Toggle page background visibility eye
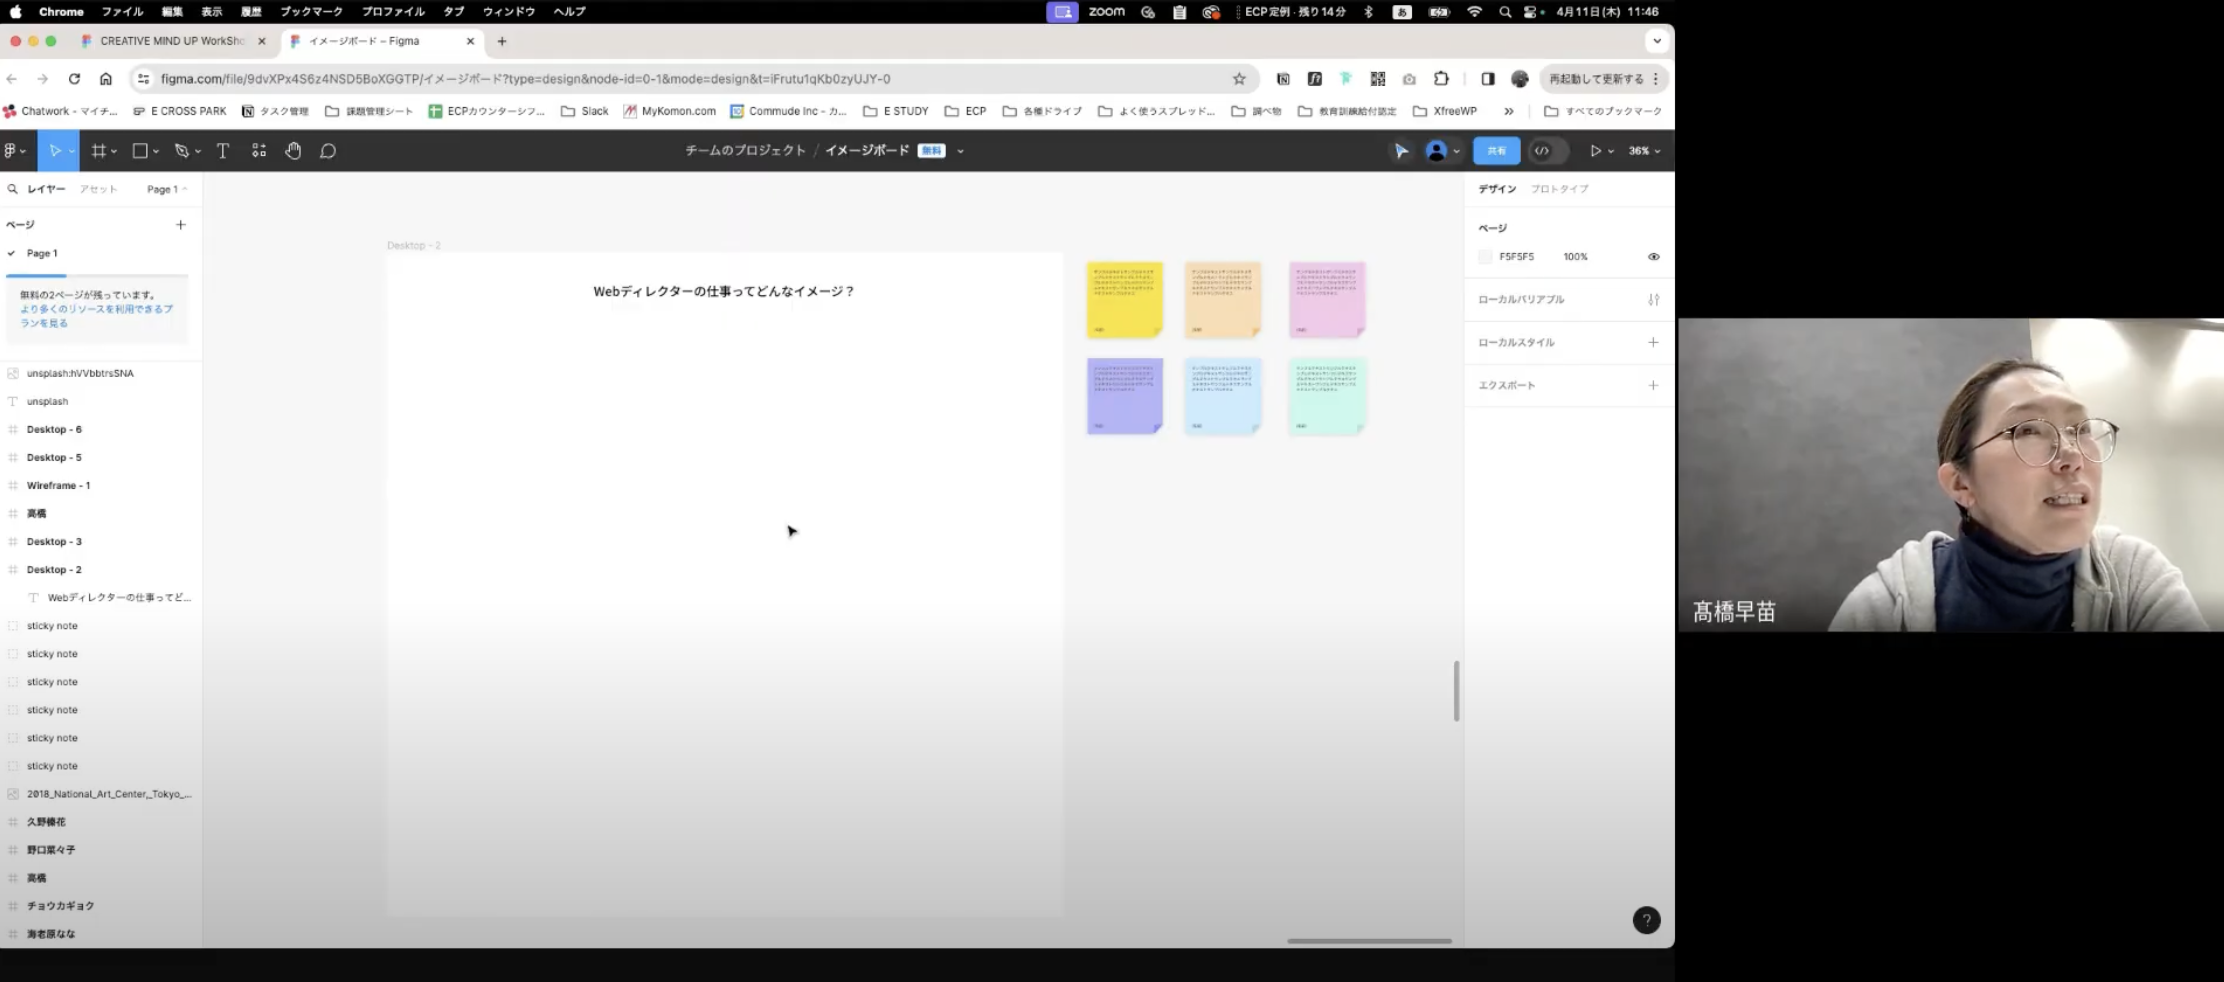Viewport: 2224px width, 982px height. [x=1654, y=257]
